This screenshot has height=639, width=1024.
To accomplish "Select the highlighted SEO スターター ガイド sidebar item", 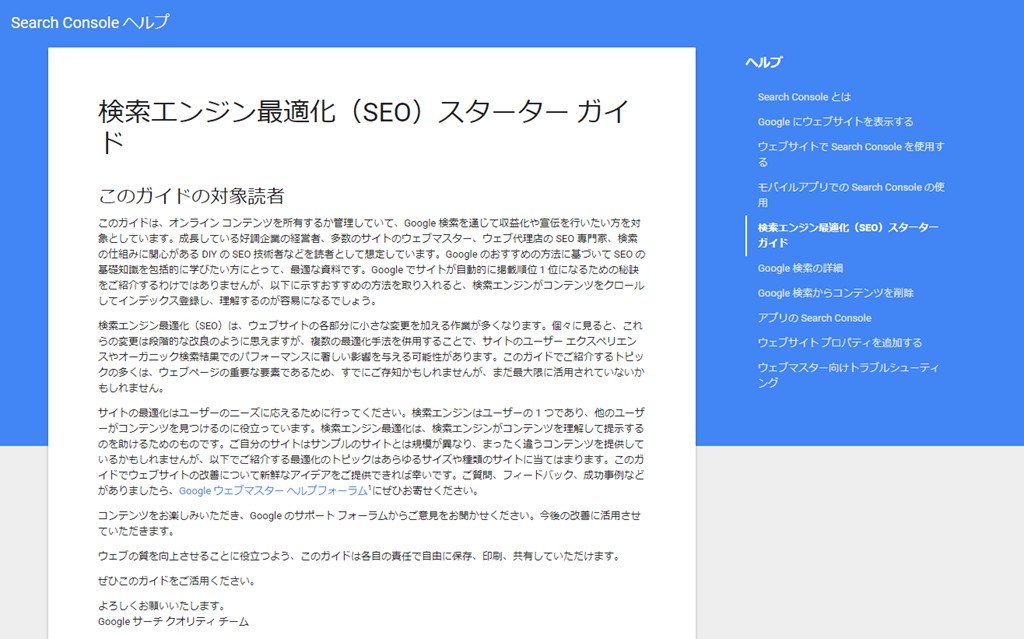I will point(847,235).
